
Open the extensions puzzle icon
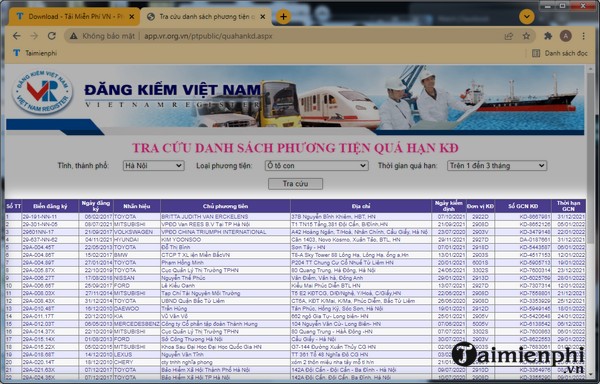click(548, 36)
